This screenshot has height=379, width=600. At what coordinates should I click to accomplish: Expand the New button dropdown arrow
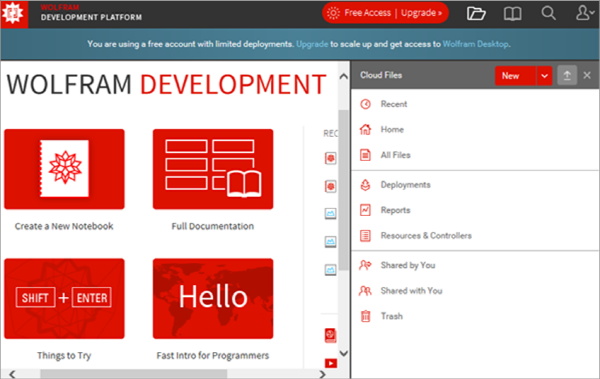[x=545, y=76]
